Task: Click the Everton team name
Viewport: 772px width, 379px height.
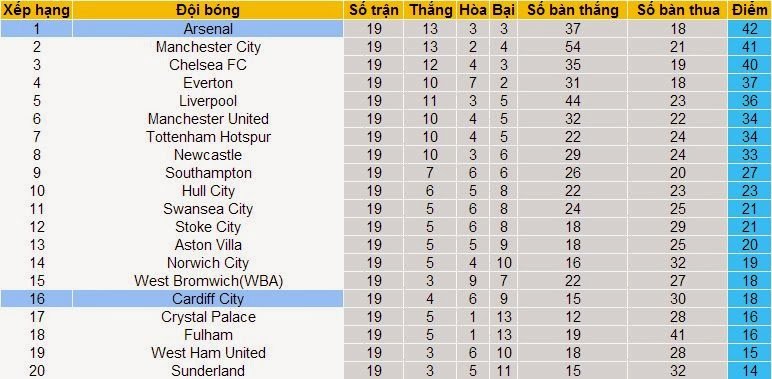Action: point(208,83)
